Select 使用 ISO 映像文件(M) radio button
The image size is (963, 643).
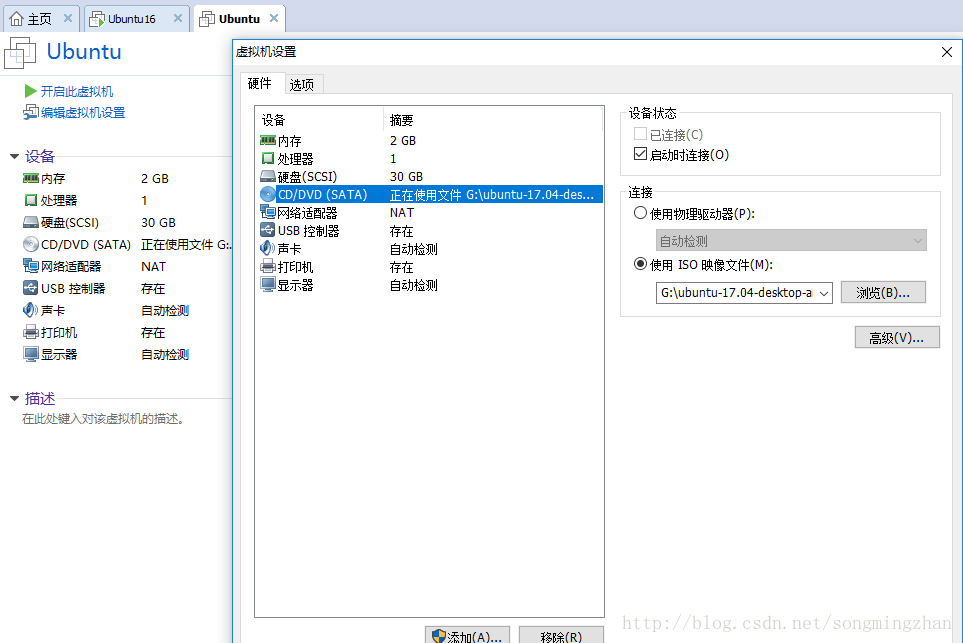pos(641,264)
